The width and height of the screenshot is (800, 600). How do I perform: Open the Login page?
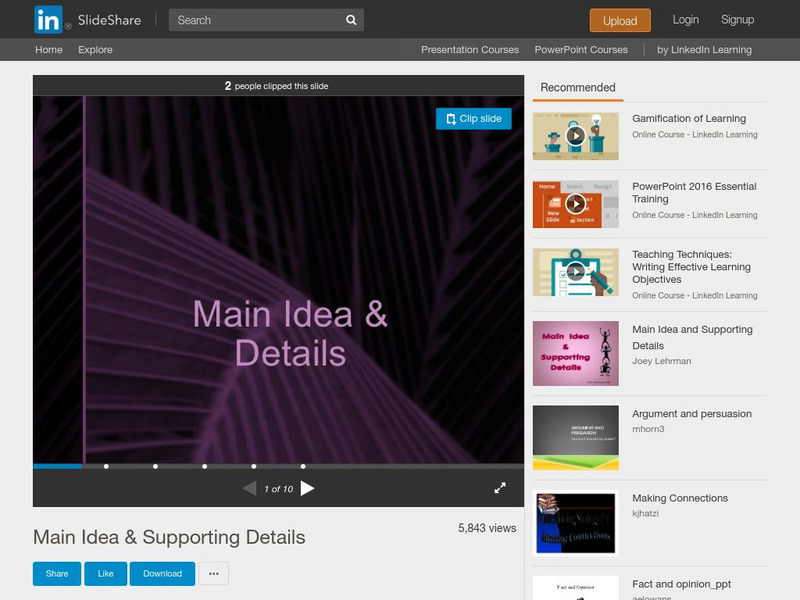(x=686, y=19)
